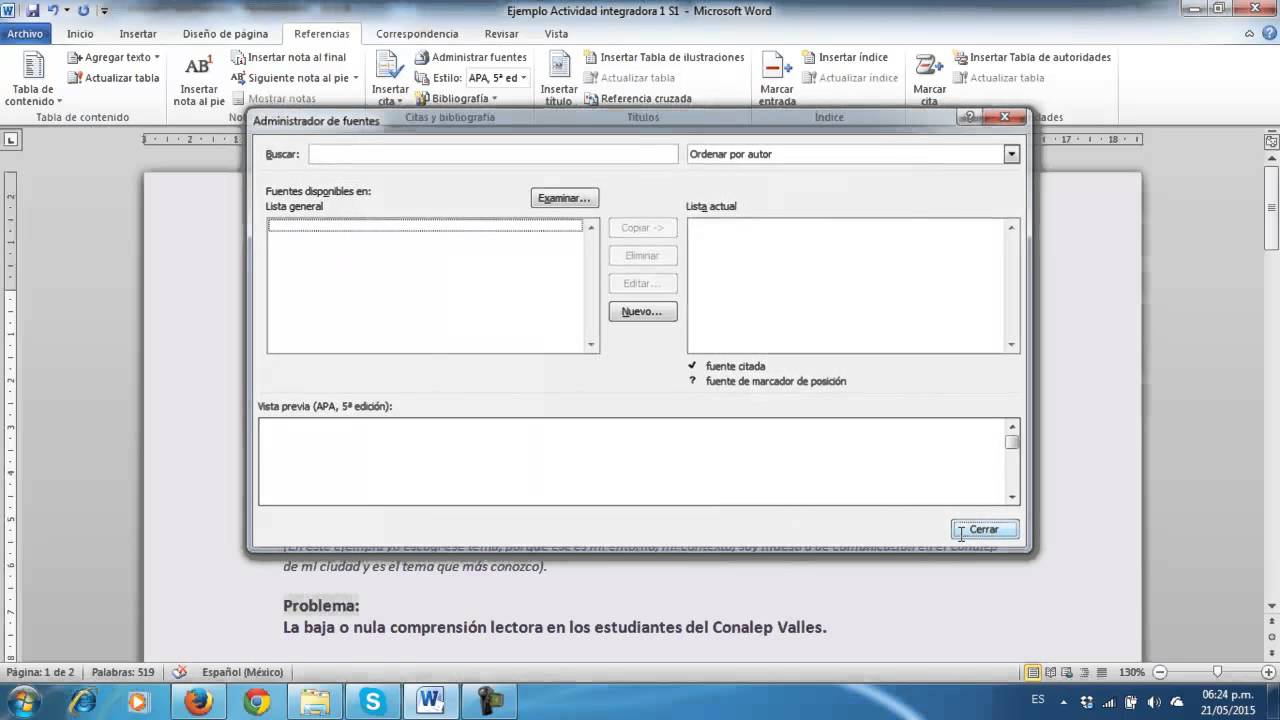Select Web Layout view icon
The height and width of the screenshot is (720, 1280).
point(1068,672)
